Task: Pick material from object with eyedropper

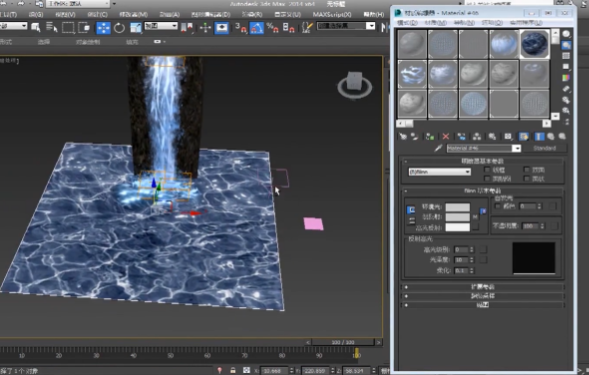Action: [438, 148]
